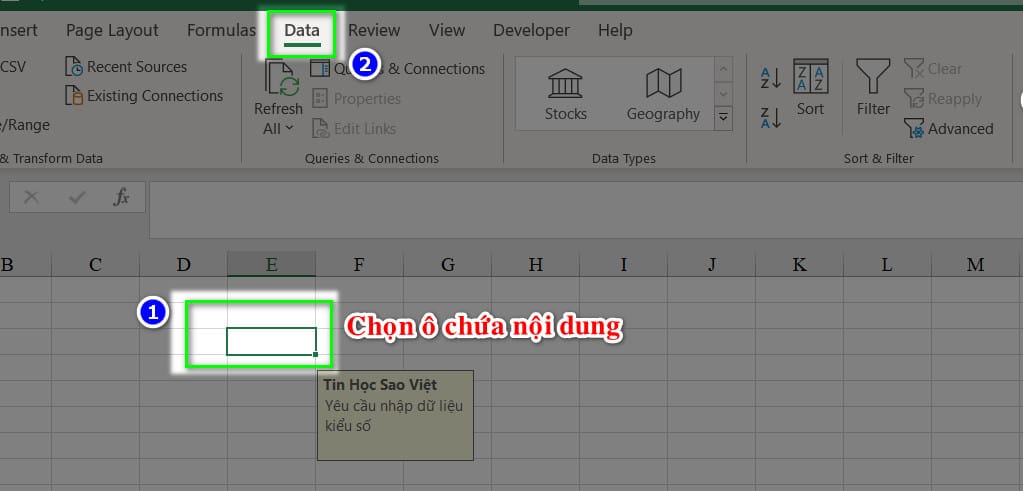The width and height of the screenshot is (1023, 491).
Task: Select column G header
Action: pos(448,264)
